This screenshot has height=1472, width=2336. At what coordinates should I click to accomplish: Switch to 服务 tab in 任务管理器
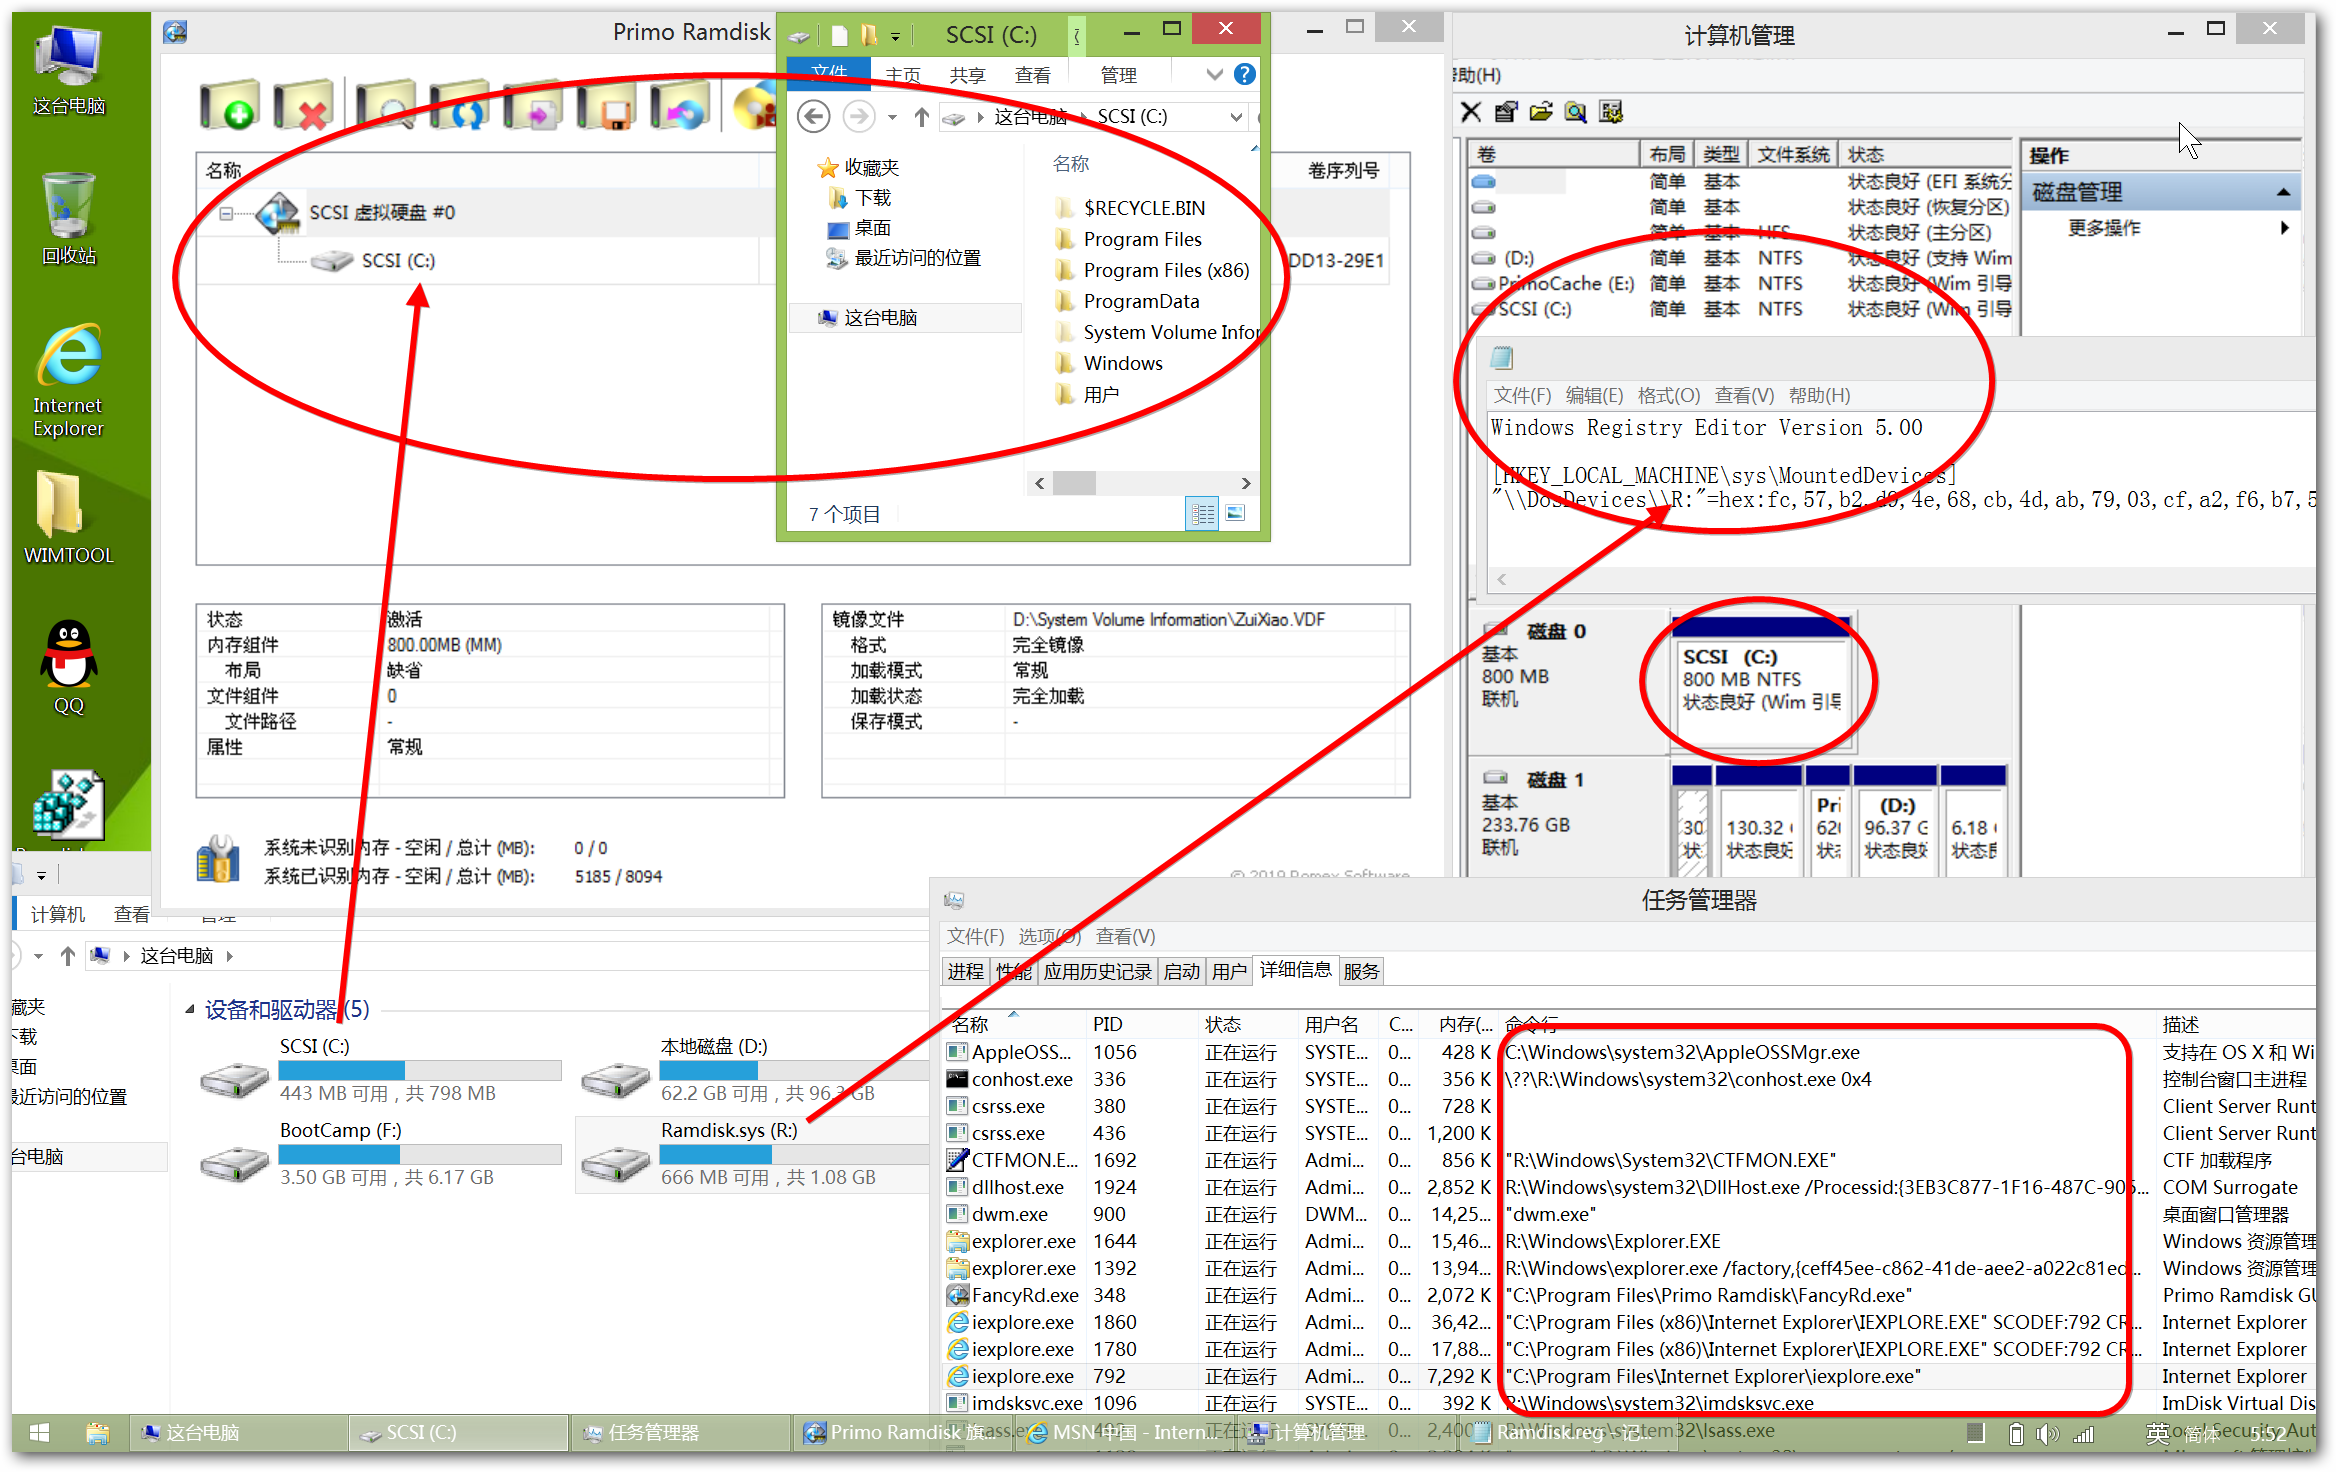click(x=1361, y=971)
